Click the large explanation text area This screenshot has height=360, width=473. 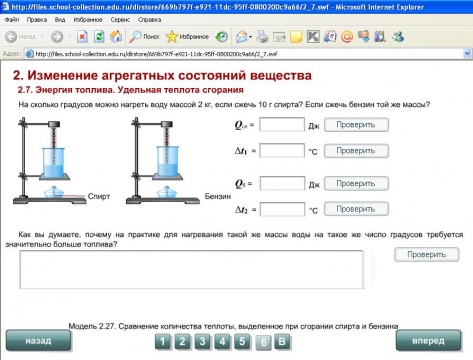[191, 269]
